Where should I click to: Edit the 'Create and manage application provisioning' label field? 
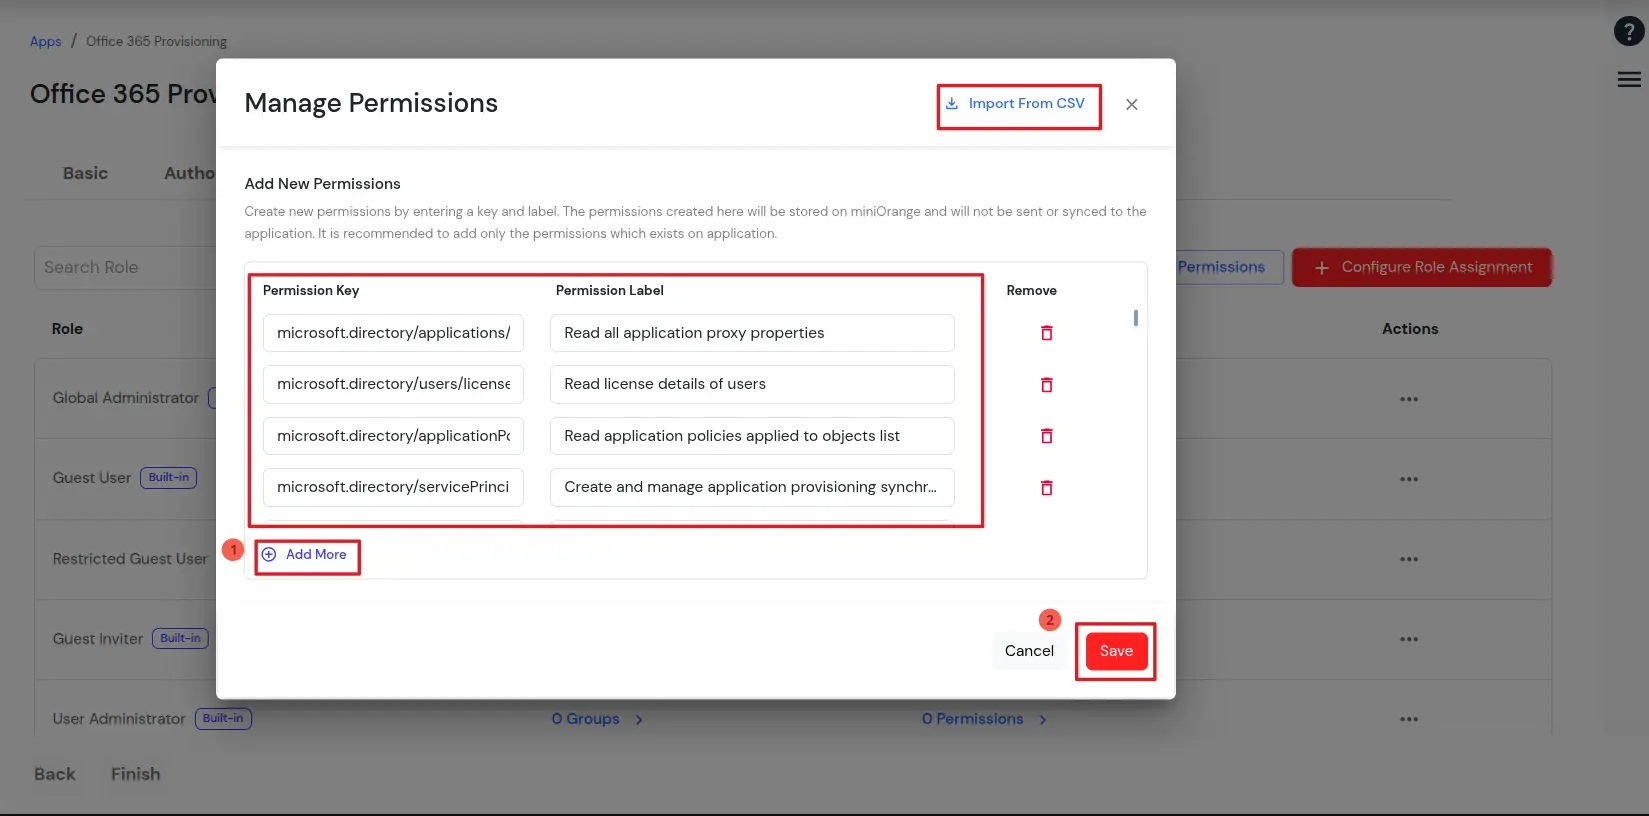752,487
